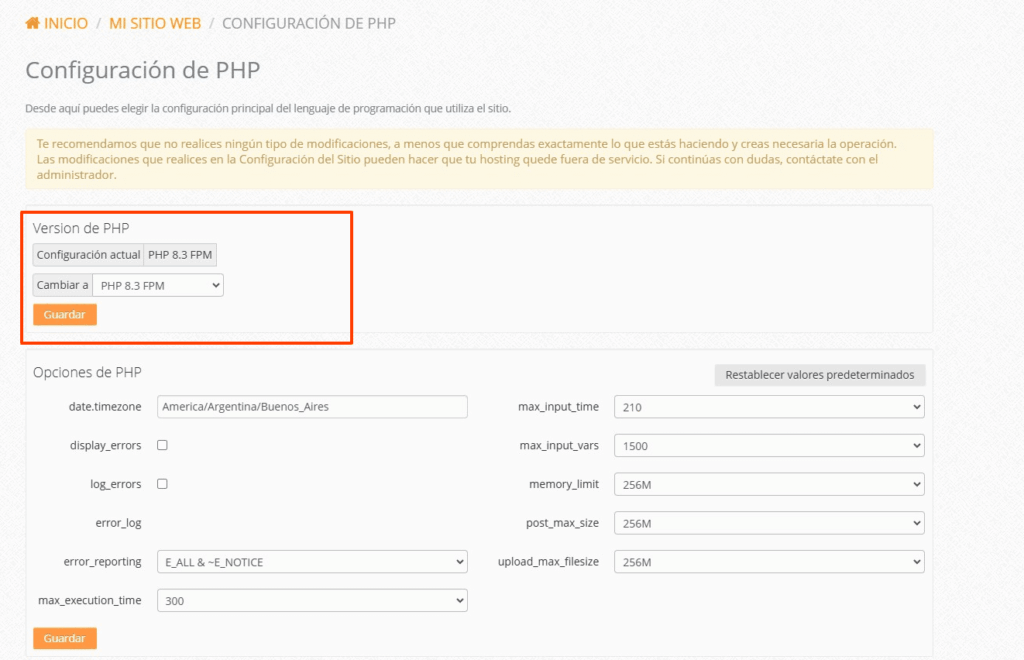Click the INICIO breadcrumb item
The height and width of the screenshot is (660, 1024).
point(65,22)
